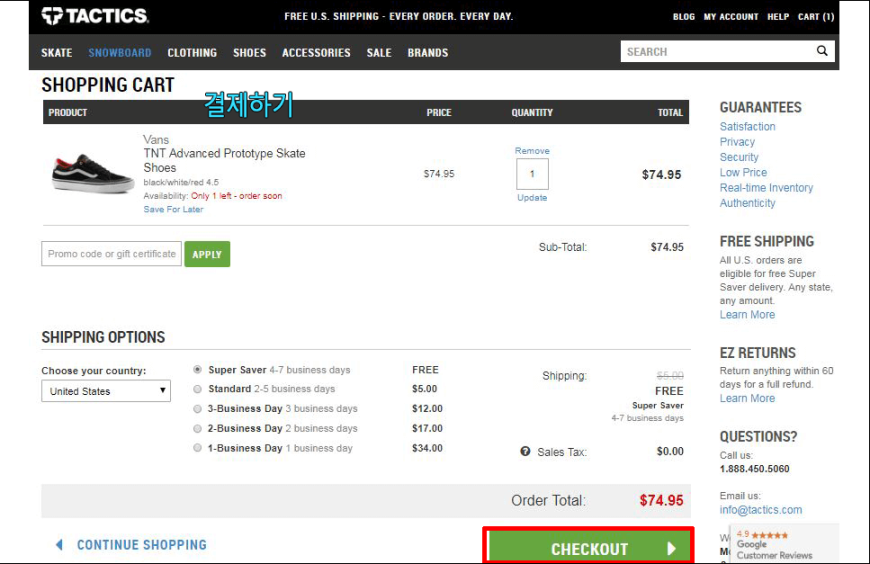The width and height of the screenshot is (870, 564).
Task: Click the left arrow beside Continue Shopping
Action: tap(59, 545)
